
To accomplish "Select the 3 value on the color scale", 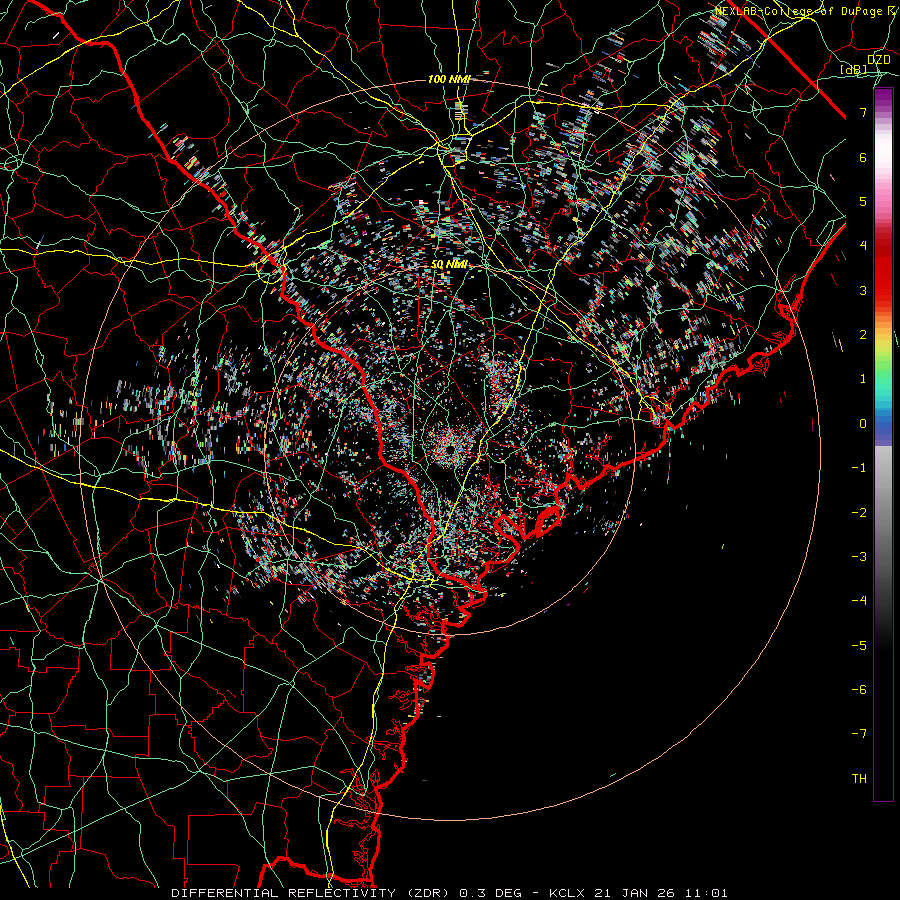I will point(863,290).
